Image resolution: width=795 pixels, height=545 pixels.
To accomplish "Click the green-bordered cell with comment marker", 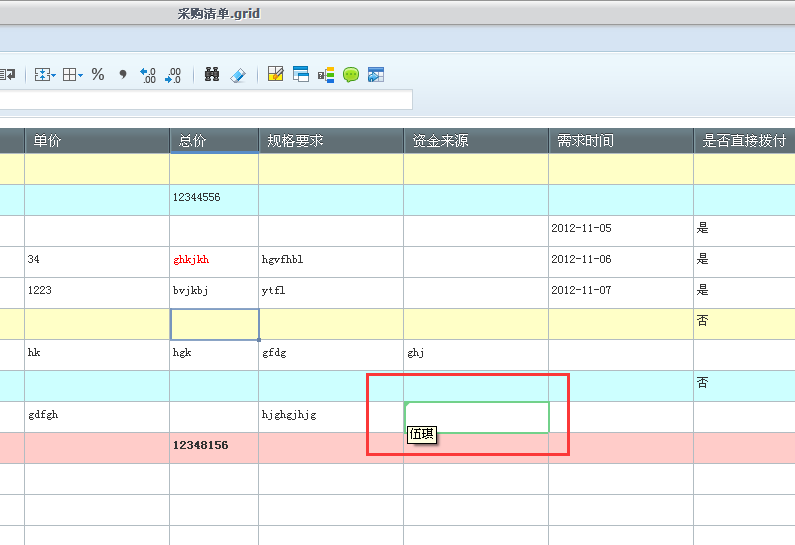I will 477,417.
